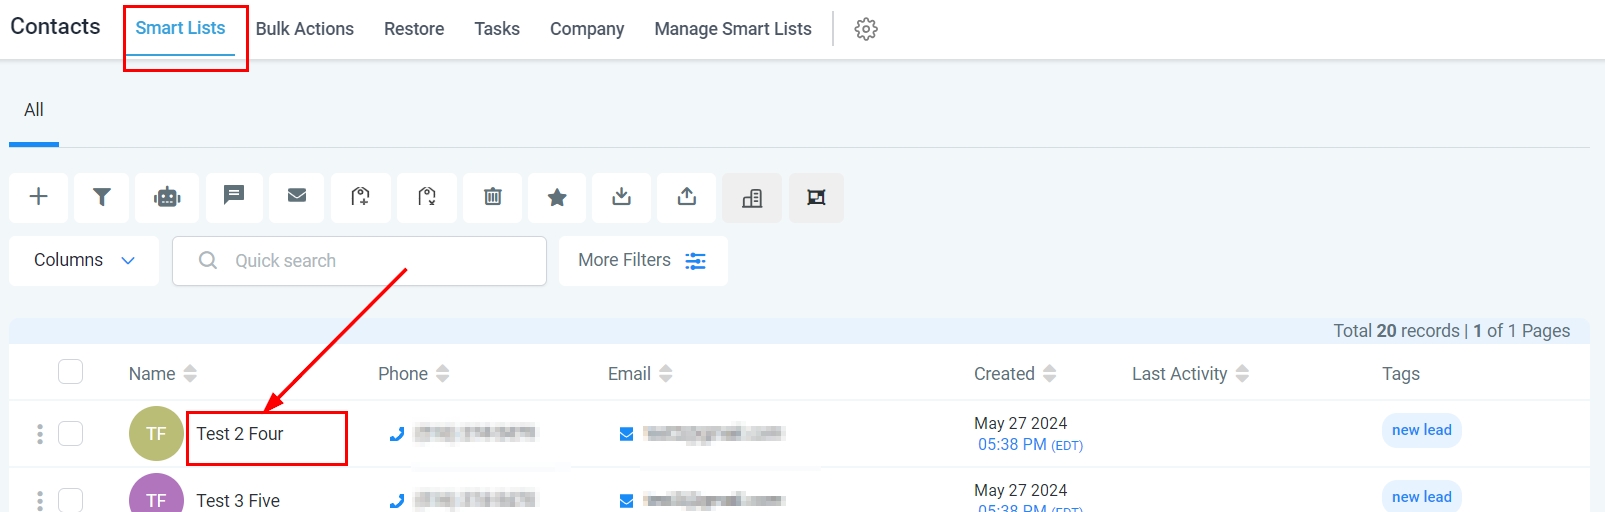The height and width of the screenshot is (512, 1605).
Task: Click into the Quick search field
Action: coord(370,261)
